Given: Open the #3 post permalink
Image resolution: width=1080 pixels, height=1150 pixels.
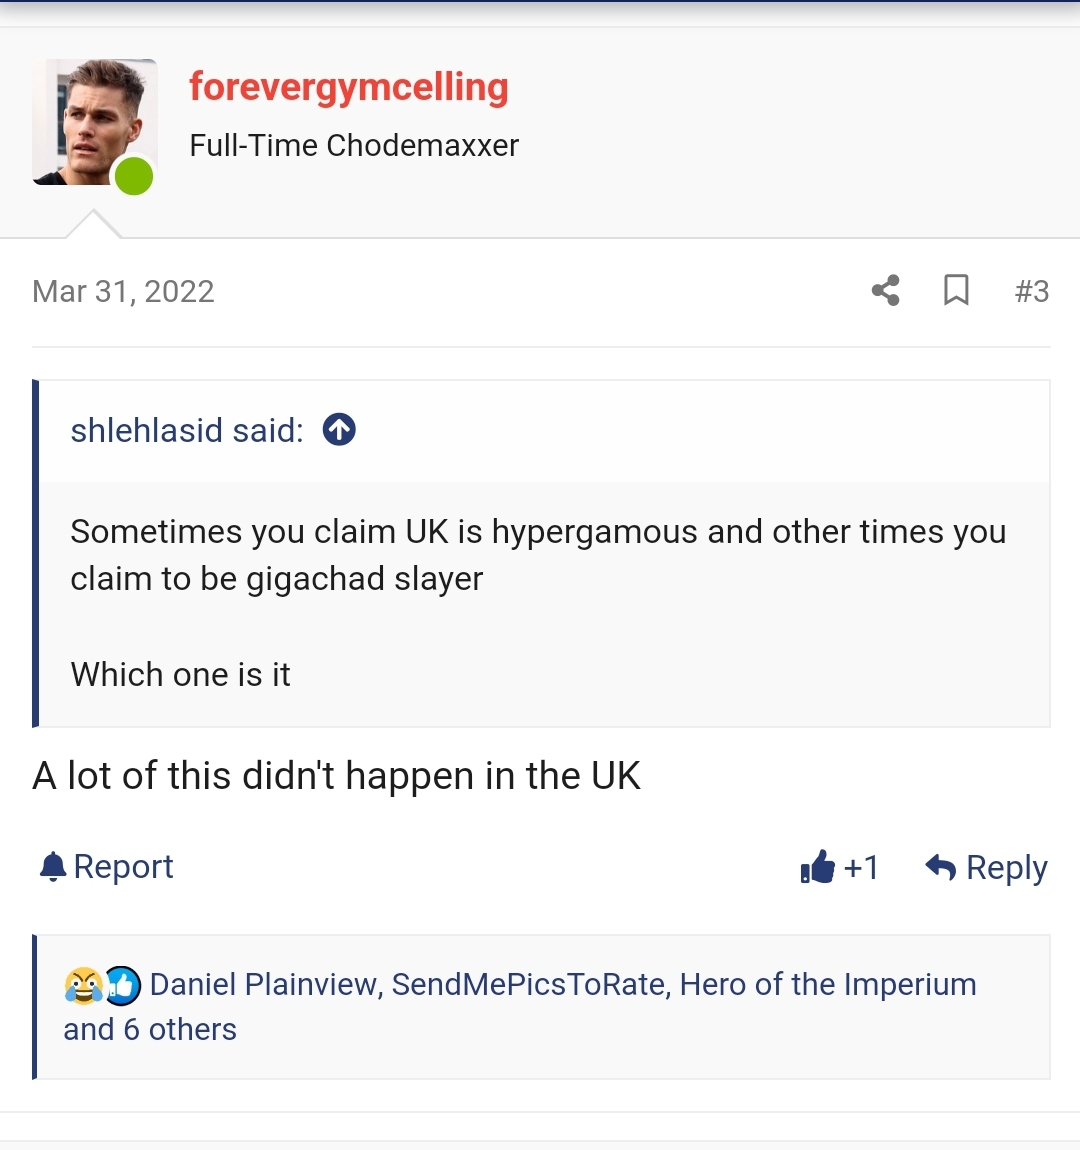Looking at the screenshot, I should click(x=1032, y=291).
